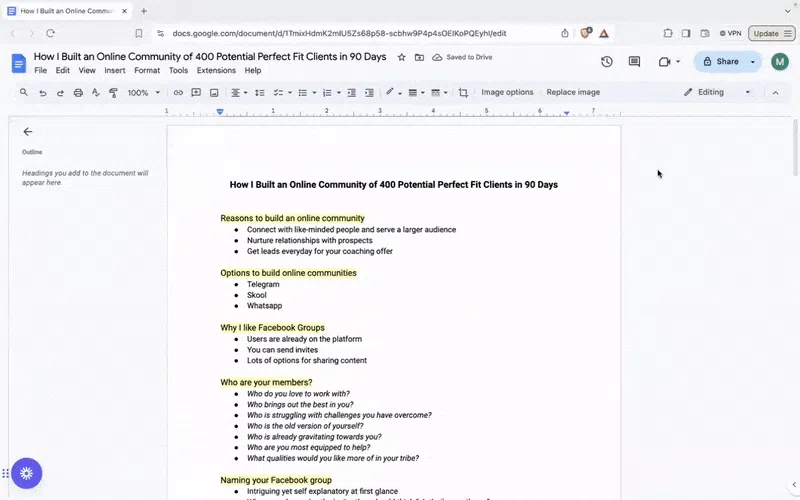Star this document

pyautogui.click(x=402, y=57)
